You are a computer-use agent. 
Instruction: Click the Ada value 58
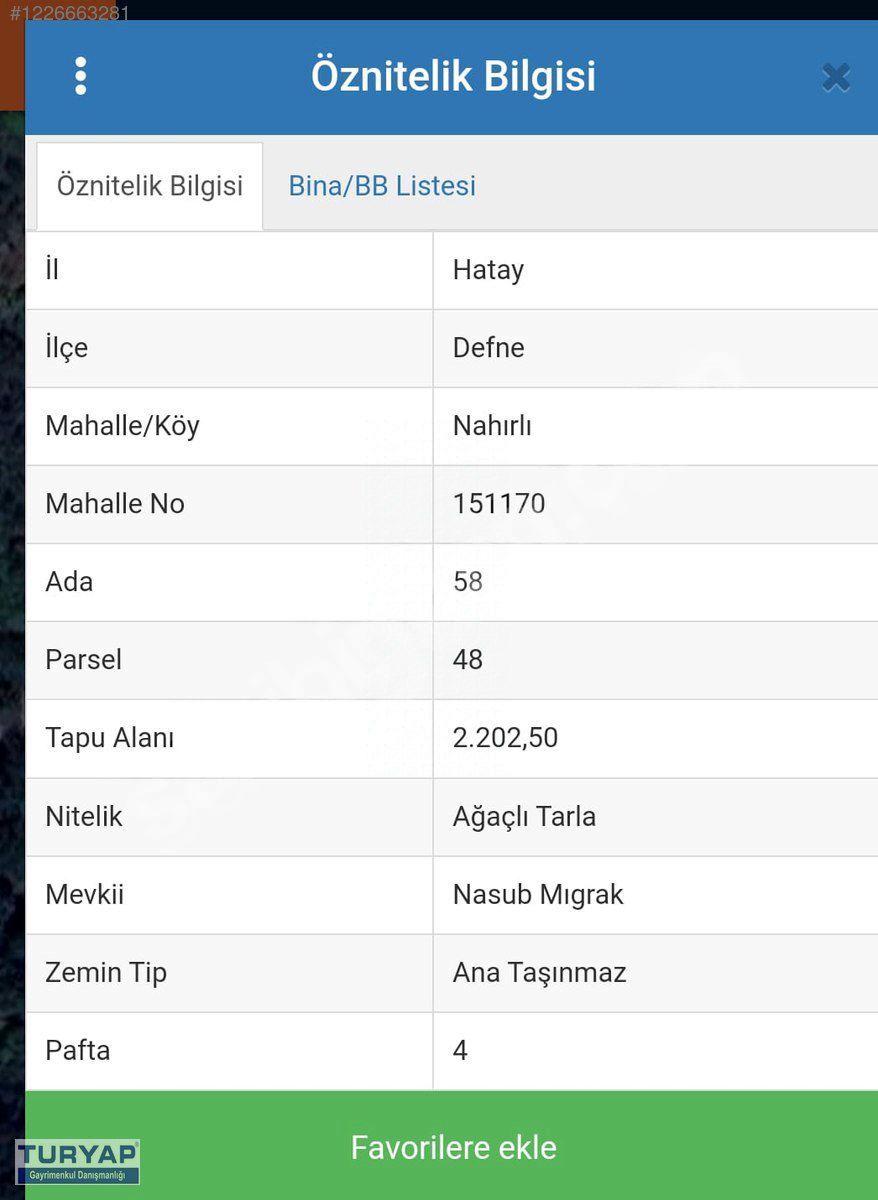click(x=468, y=582)
